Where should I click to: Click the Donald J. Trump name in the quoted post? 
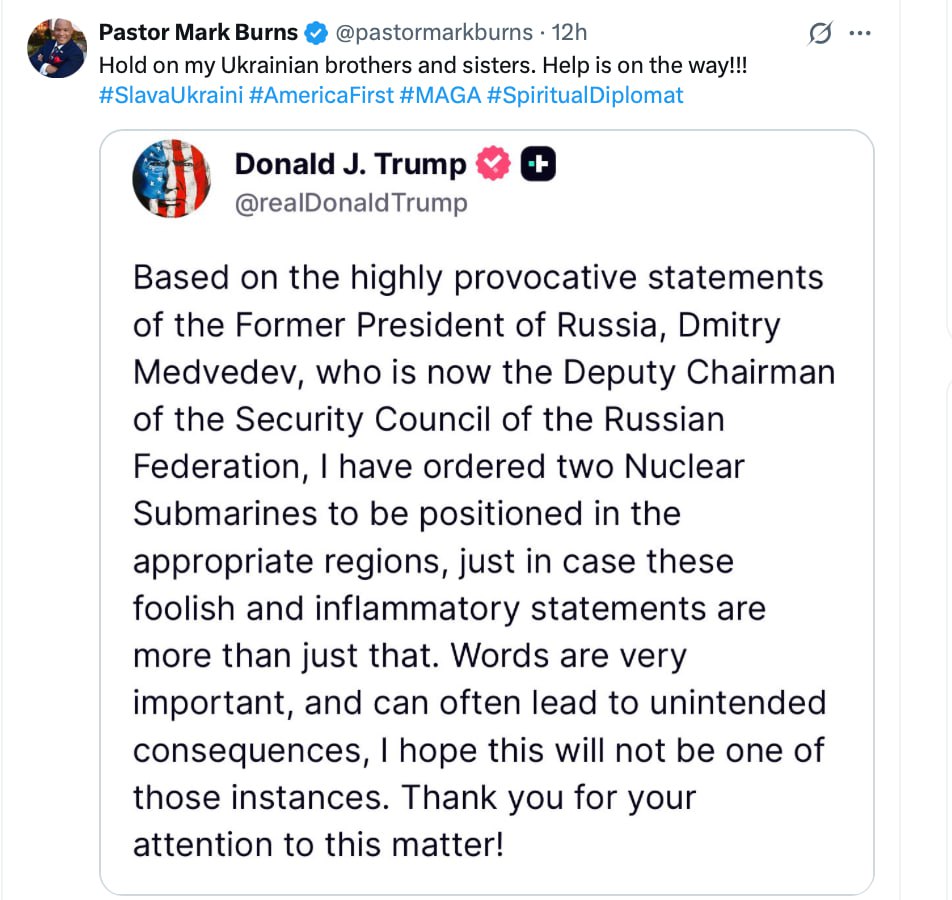point(350,164)
